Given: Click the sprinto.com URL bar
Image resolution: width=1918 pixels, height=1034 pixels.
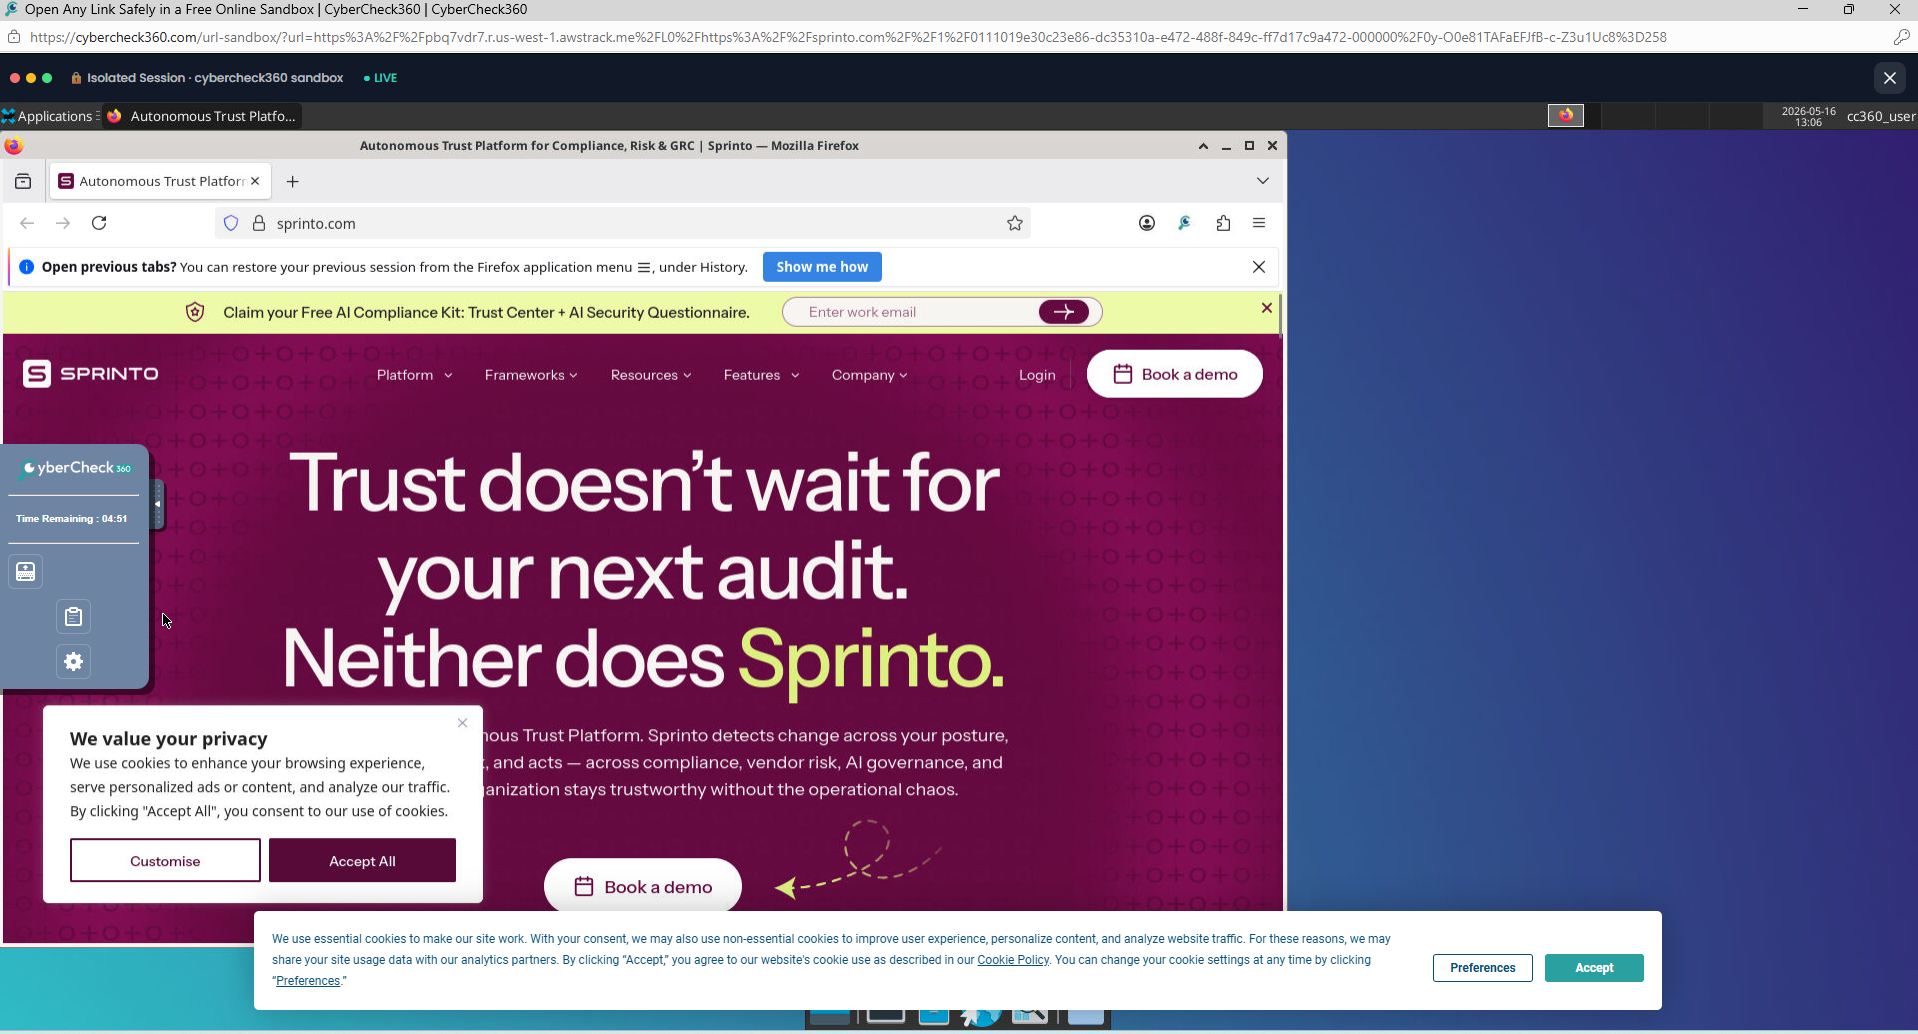Looking at the screenshot, I should pos(623,223).
